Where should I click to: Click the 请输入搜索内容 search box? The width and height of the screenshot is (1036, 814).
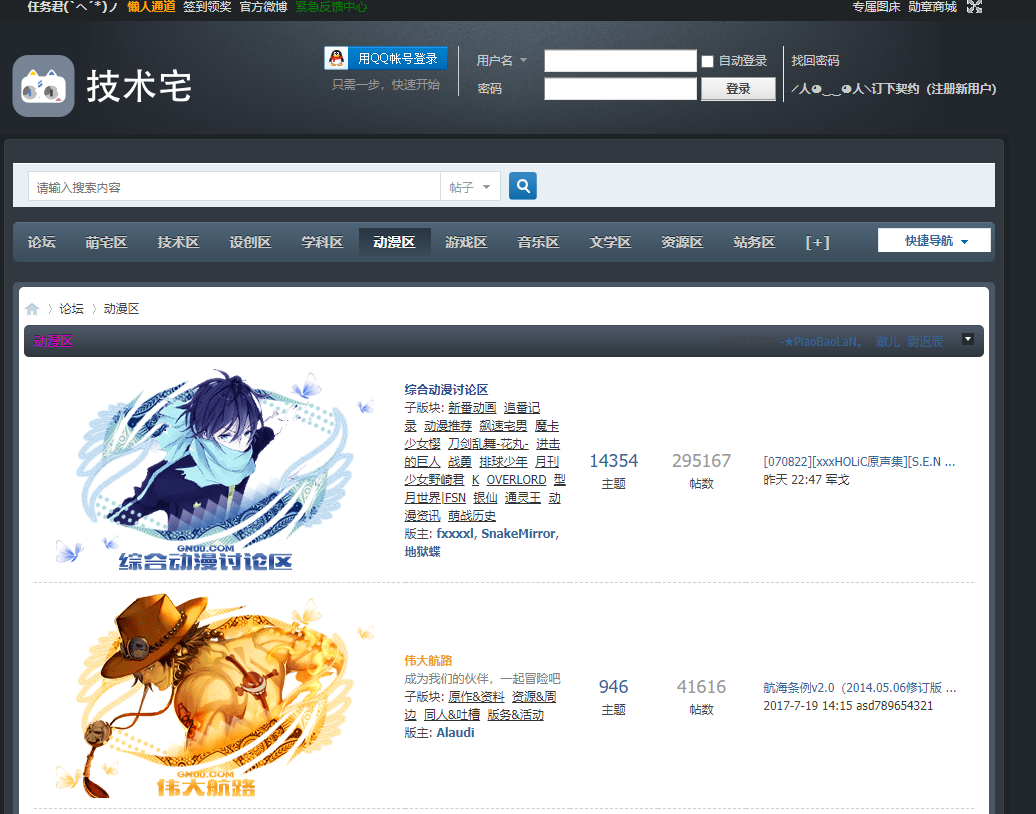234,187
